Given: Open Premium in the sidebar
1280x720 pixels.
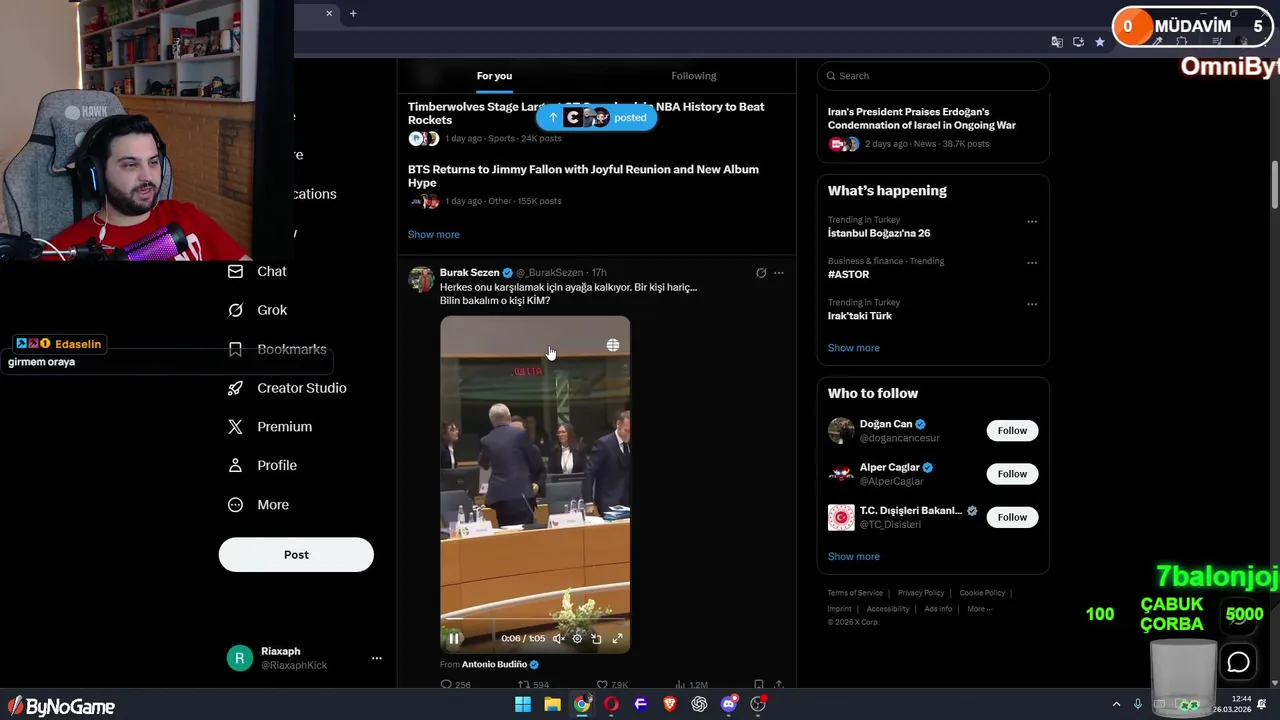Looking at the screenshot, I should (x=270, y=426).
